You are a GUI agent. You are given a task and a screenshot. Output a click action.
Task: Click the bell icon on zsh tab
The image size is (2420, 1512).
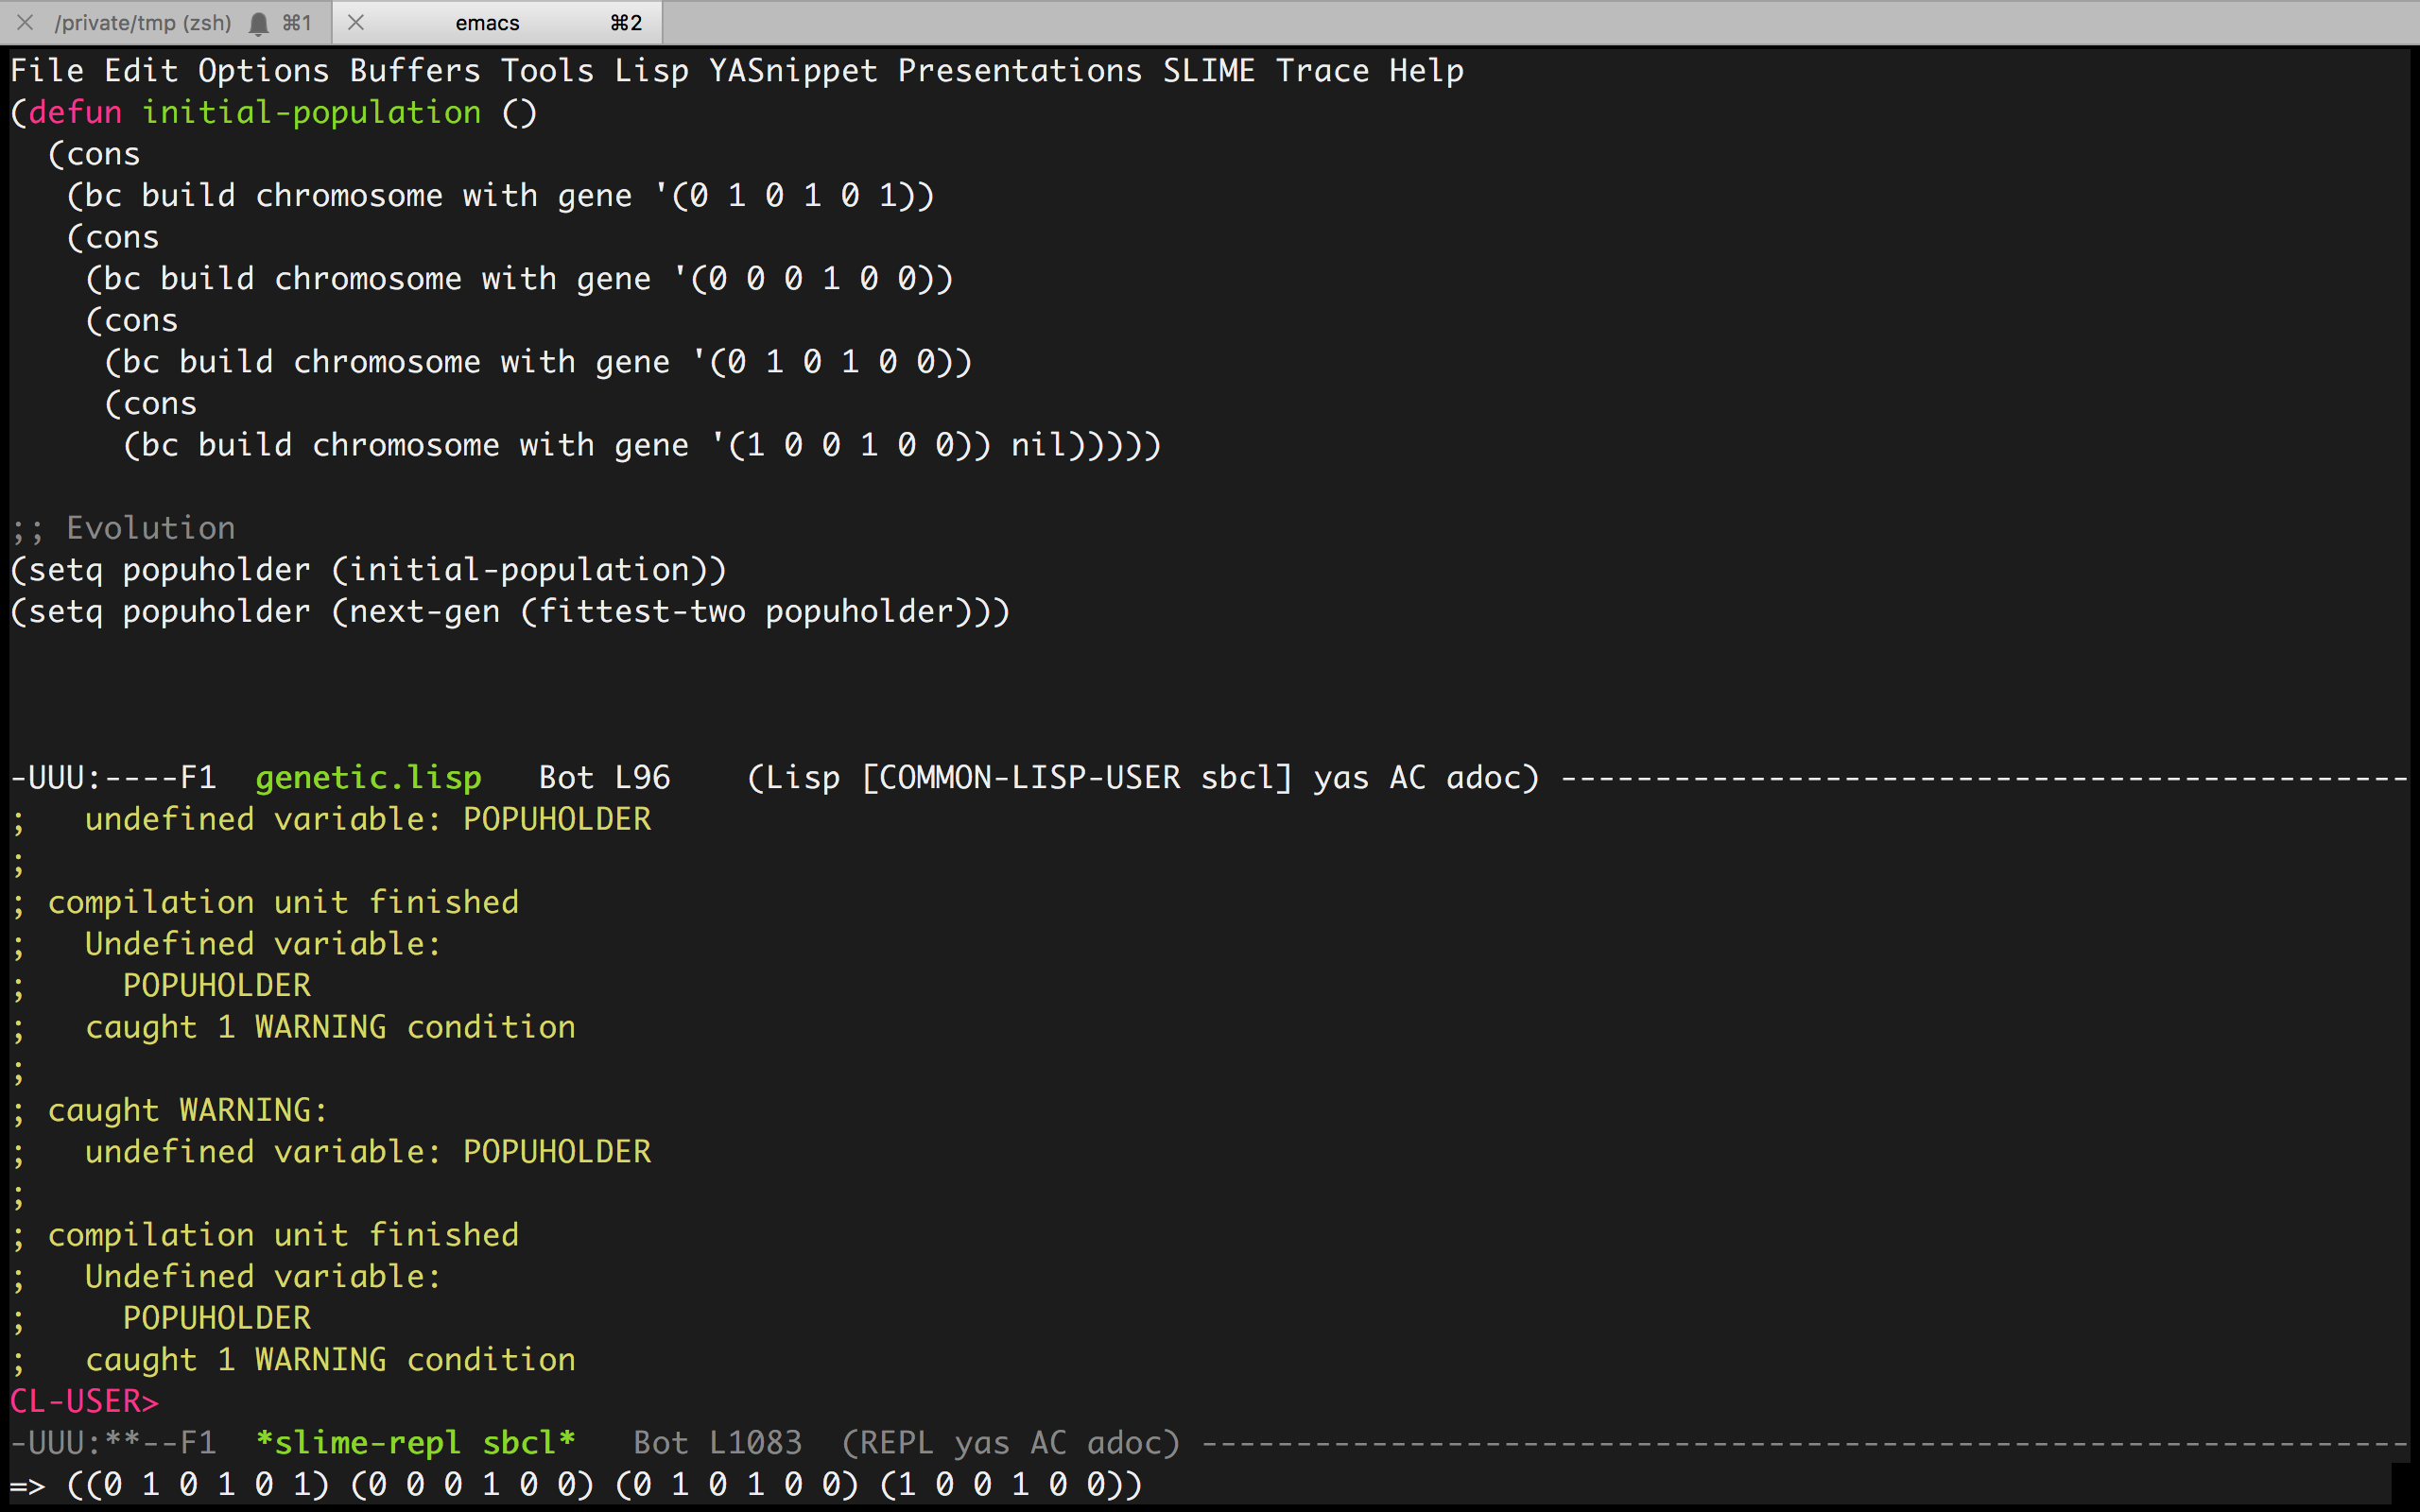click(x=258, y=23)
